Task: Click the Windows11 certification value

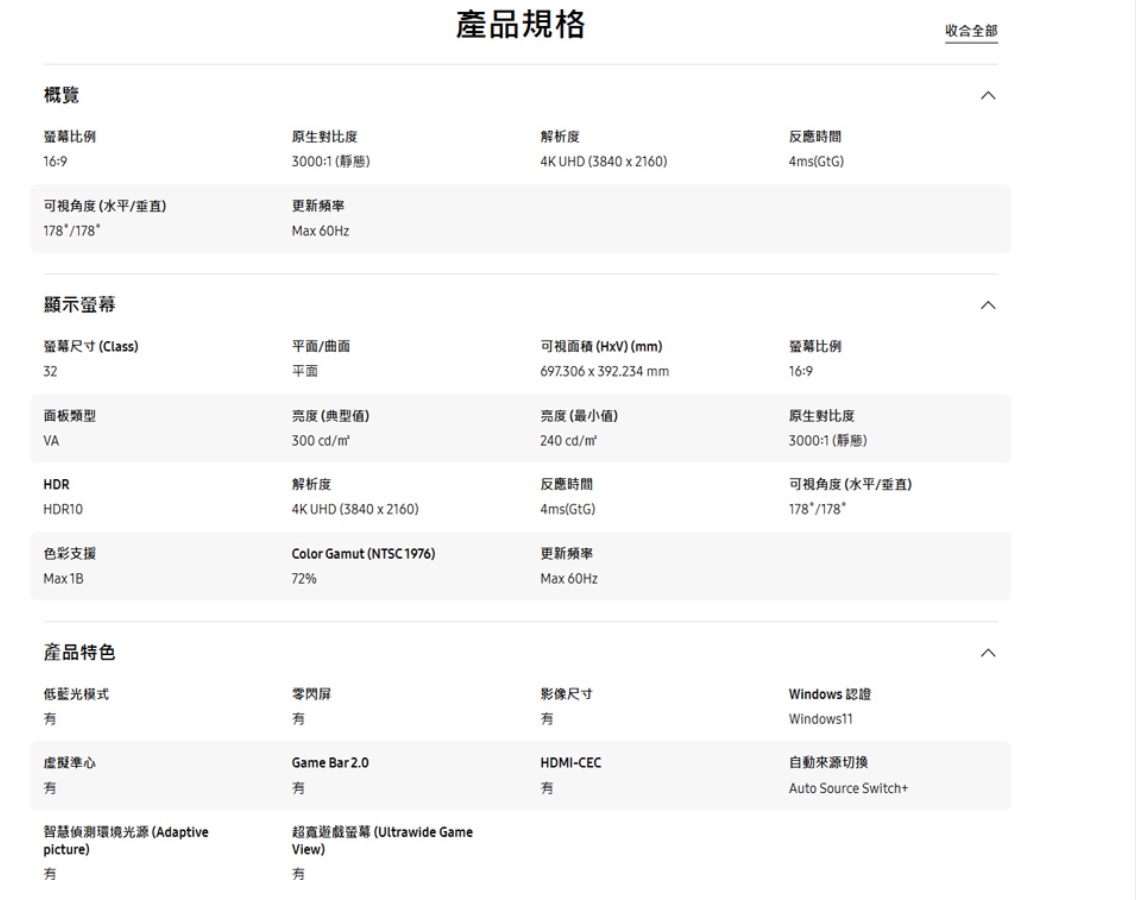Action: (821, 719)
